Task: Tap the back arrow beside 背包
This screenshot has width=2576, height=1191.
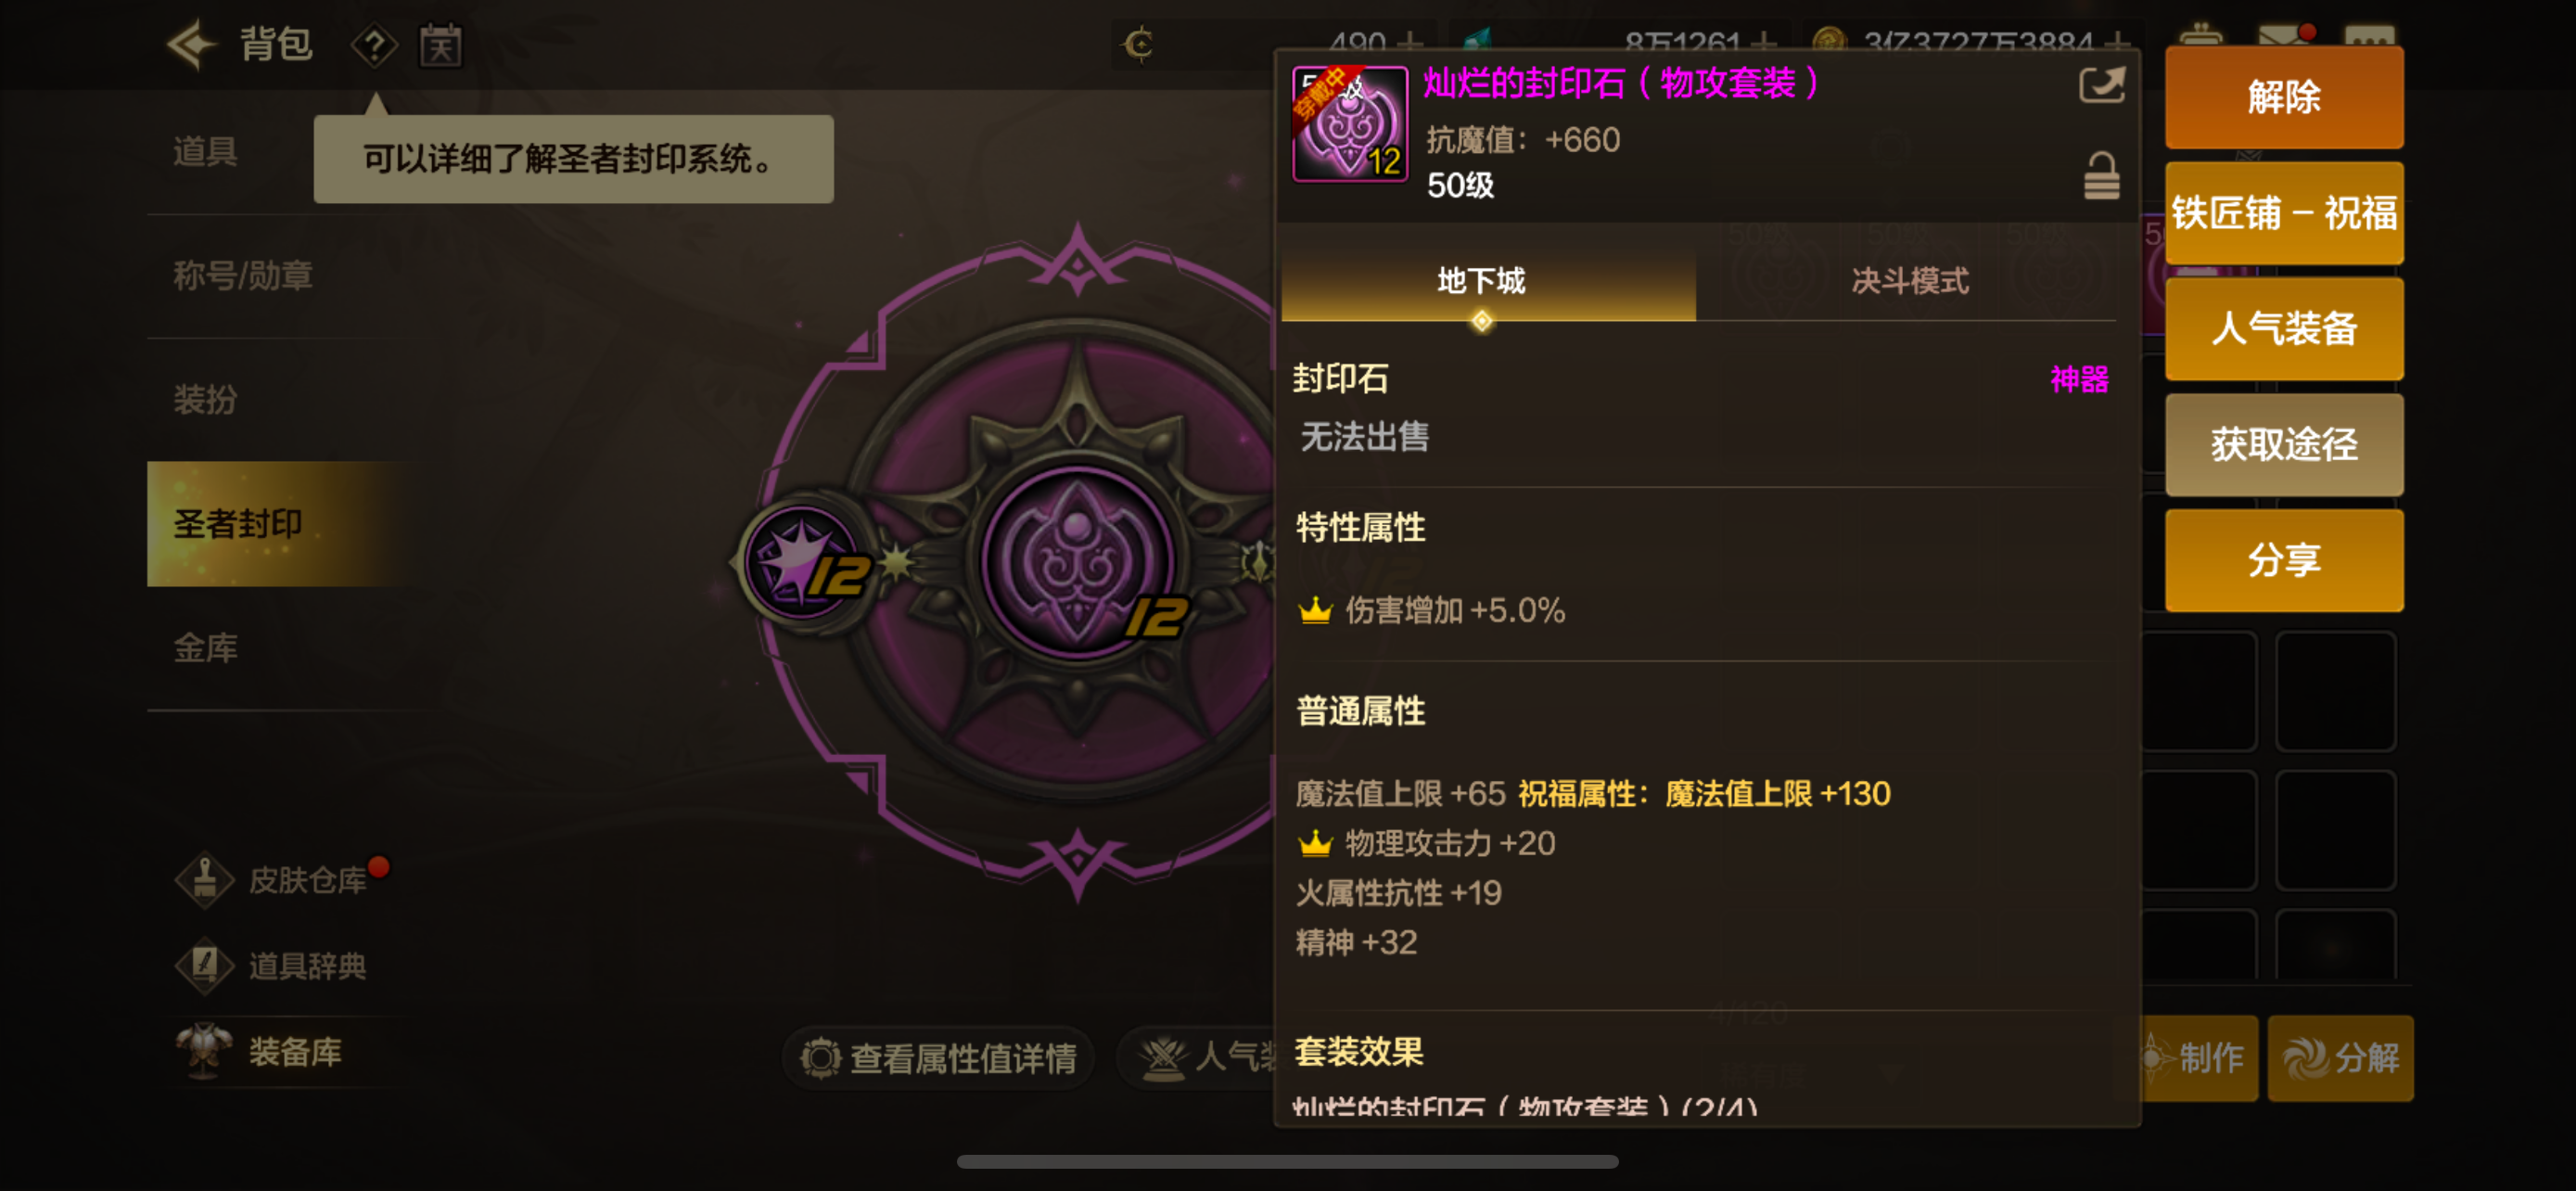Action: click(192, 44)
